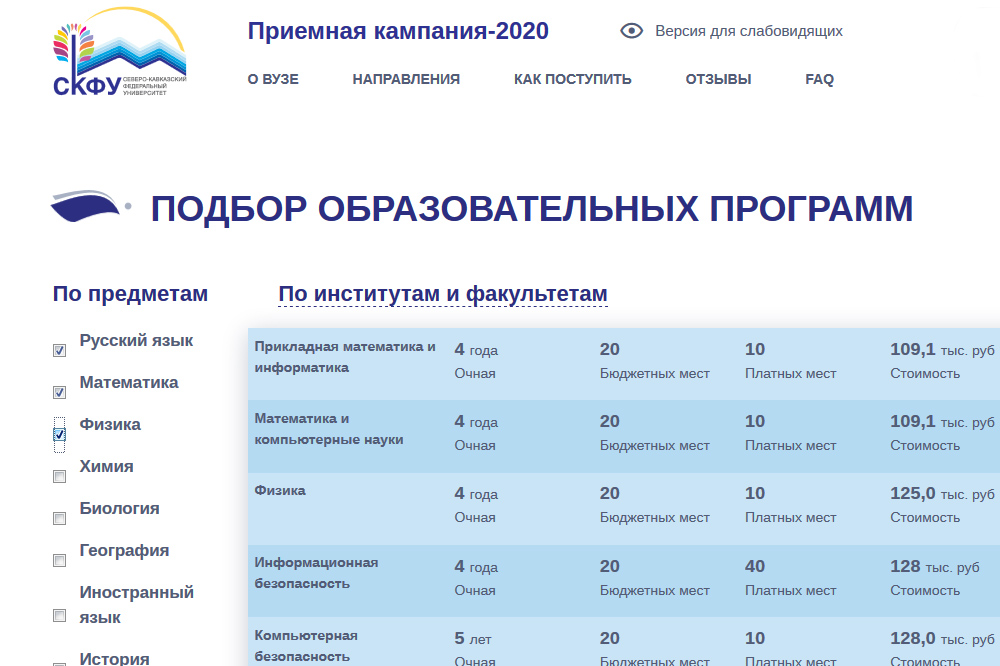Click 125,0 тыс. руб cost for Физика
This screenshot has height=666, width=1000.
[942, 494]
